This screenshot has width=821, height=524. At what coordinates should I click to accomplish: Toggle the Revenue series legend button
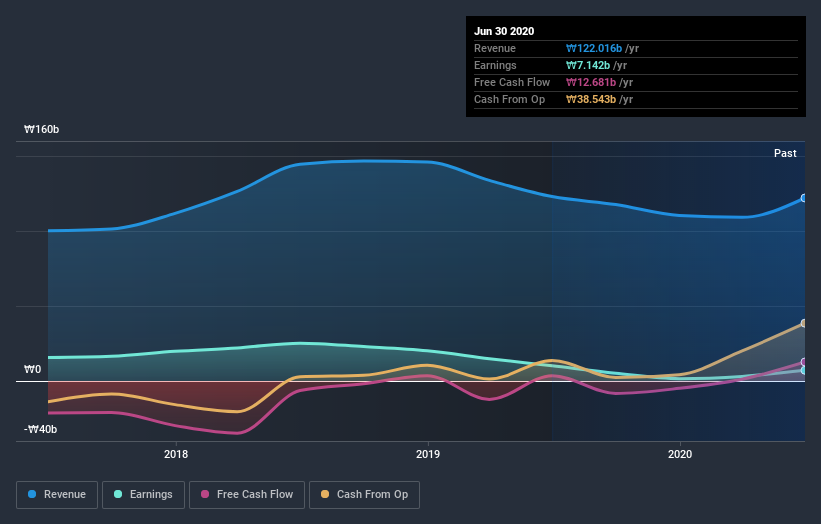(57, 495)
